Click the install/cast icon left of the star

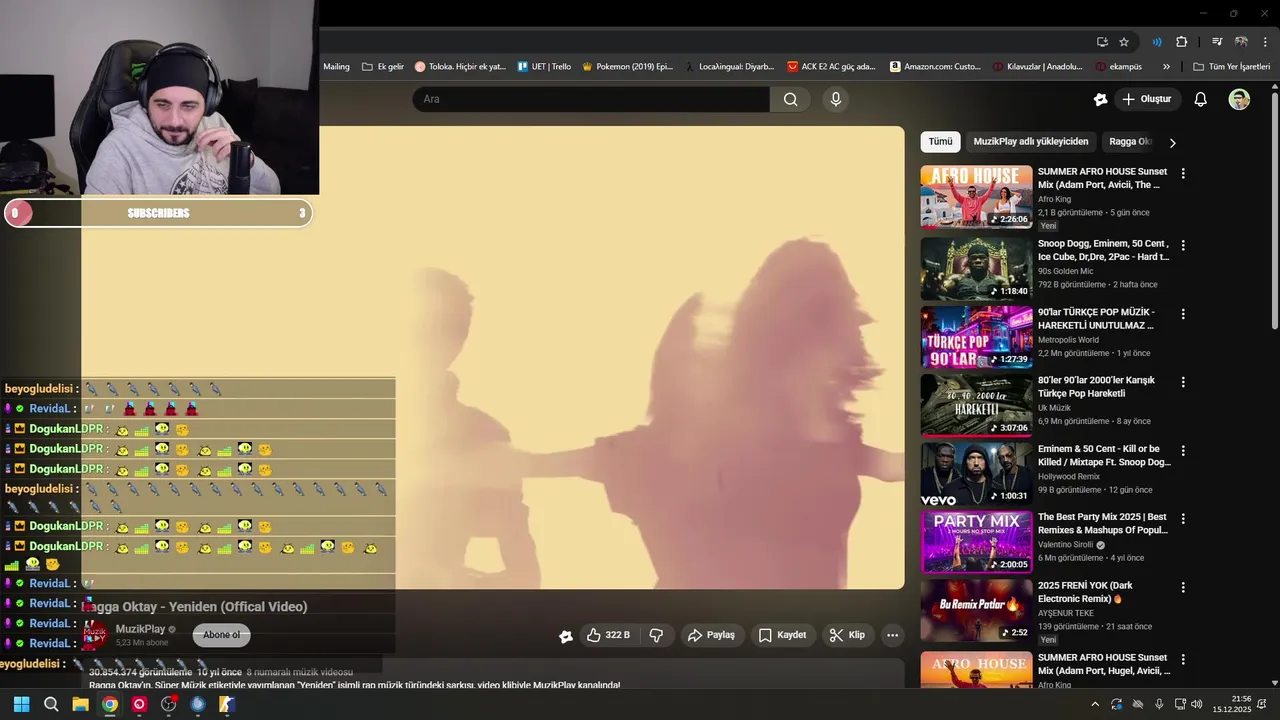click(x=1102, y=42)
